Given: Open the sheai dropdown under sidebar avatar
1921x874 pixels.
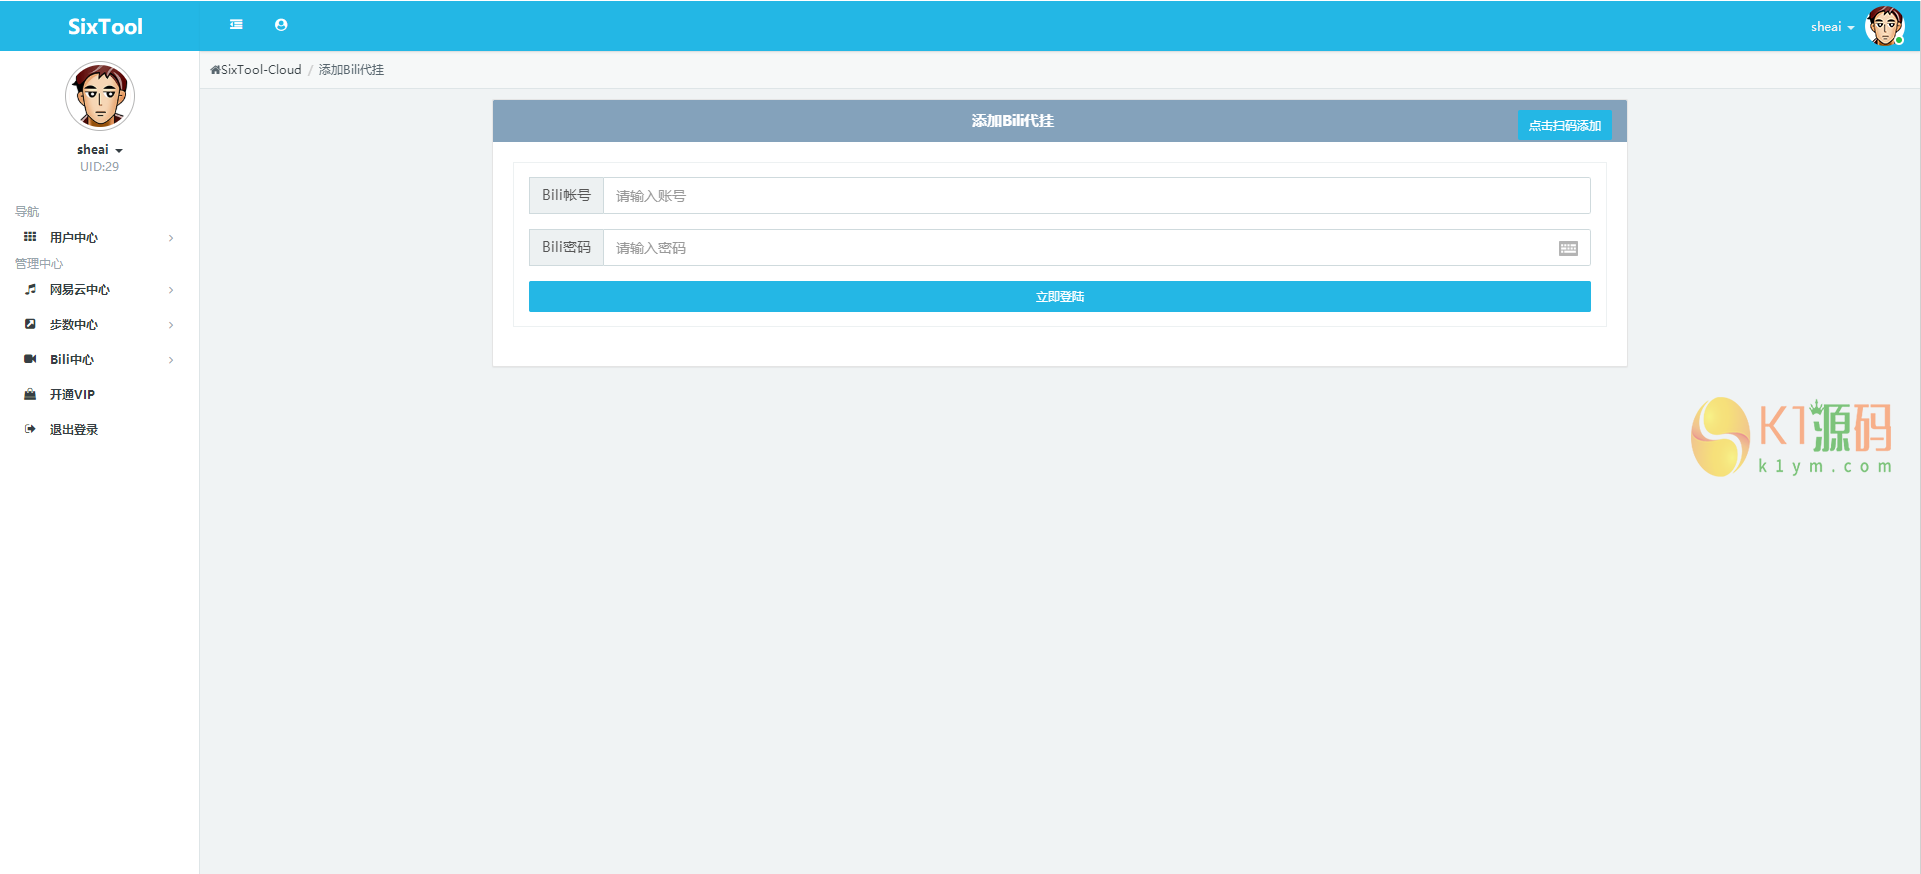Looking at the screenshot, I should [100, 150].
